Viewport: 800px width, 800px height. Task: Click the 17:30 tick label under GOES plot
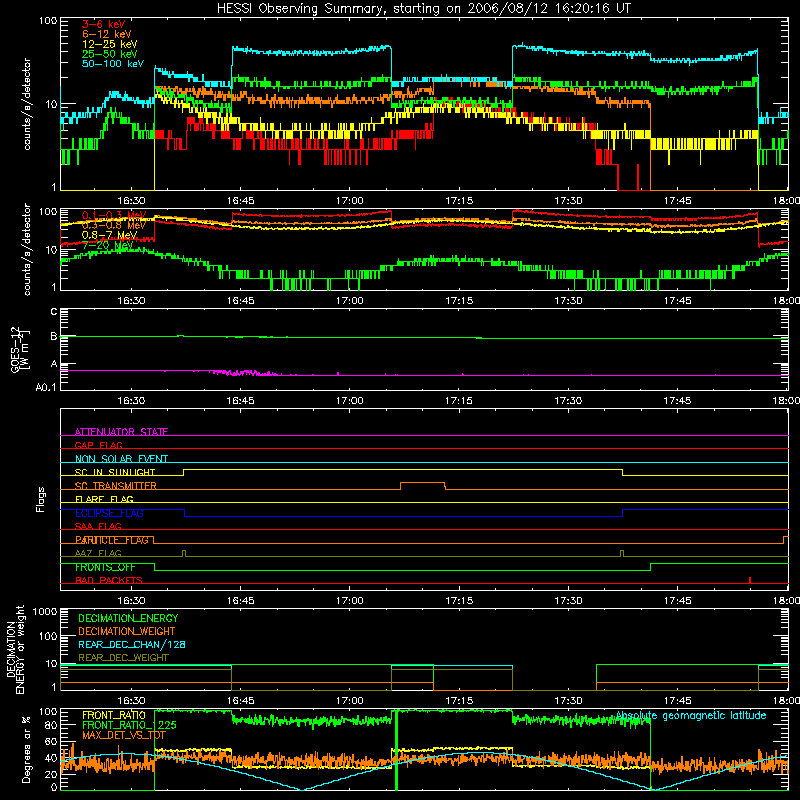(x=568, y=401)
